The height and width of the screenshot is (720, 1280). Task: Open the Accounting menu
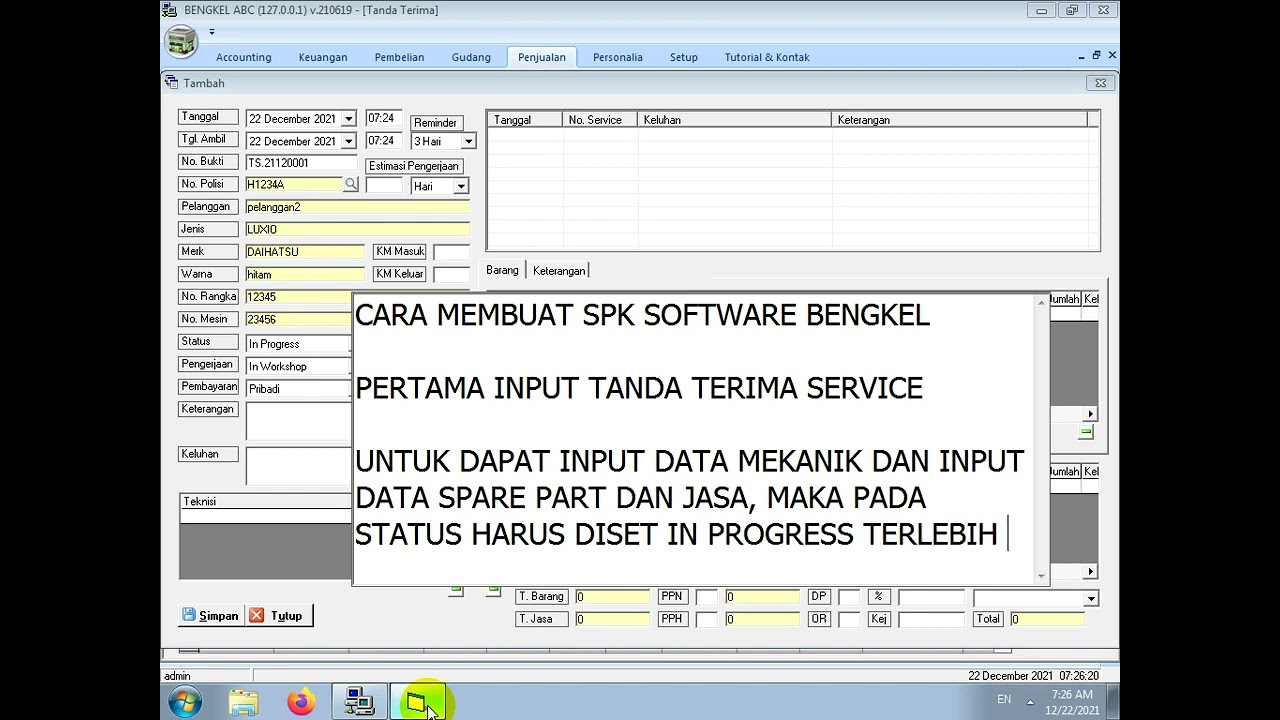click(244, 57)
